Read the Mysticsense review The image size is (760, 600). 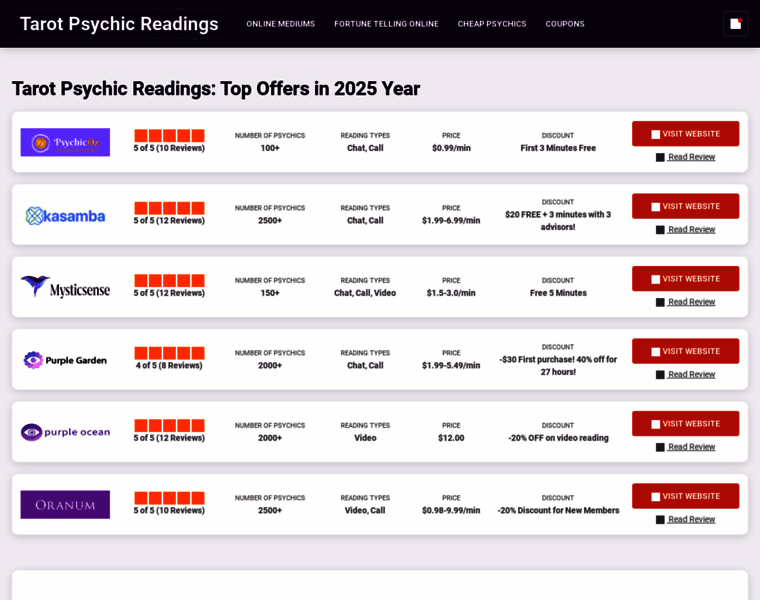(685, 302)
